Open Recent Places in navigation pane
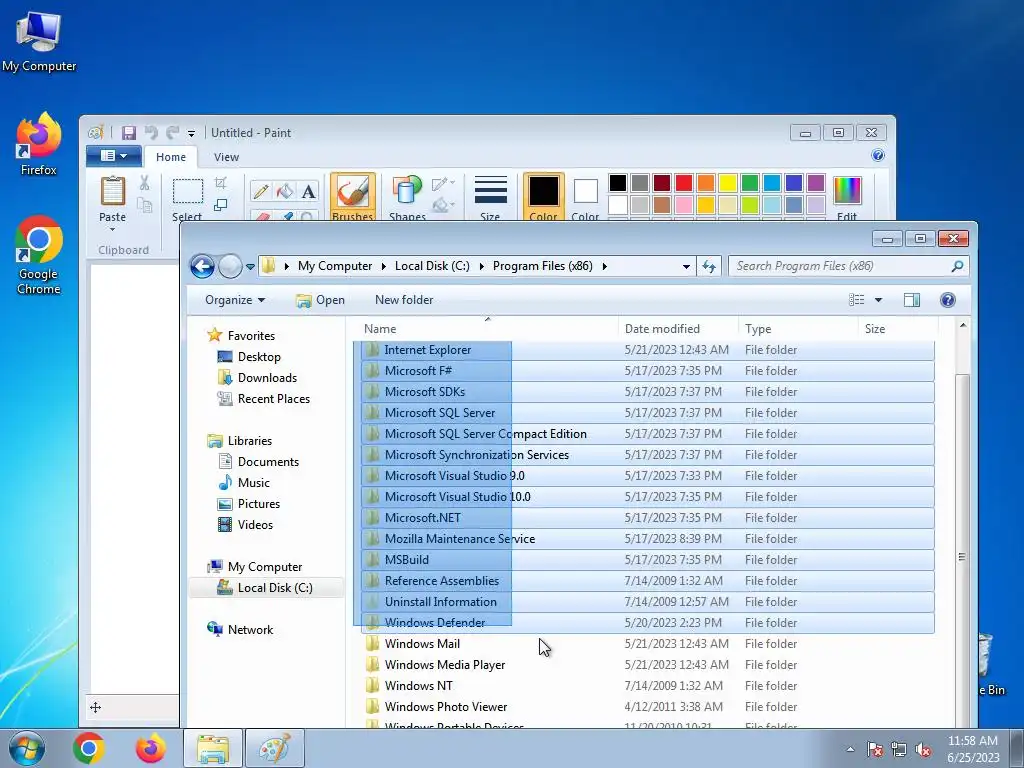 273,399
